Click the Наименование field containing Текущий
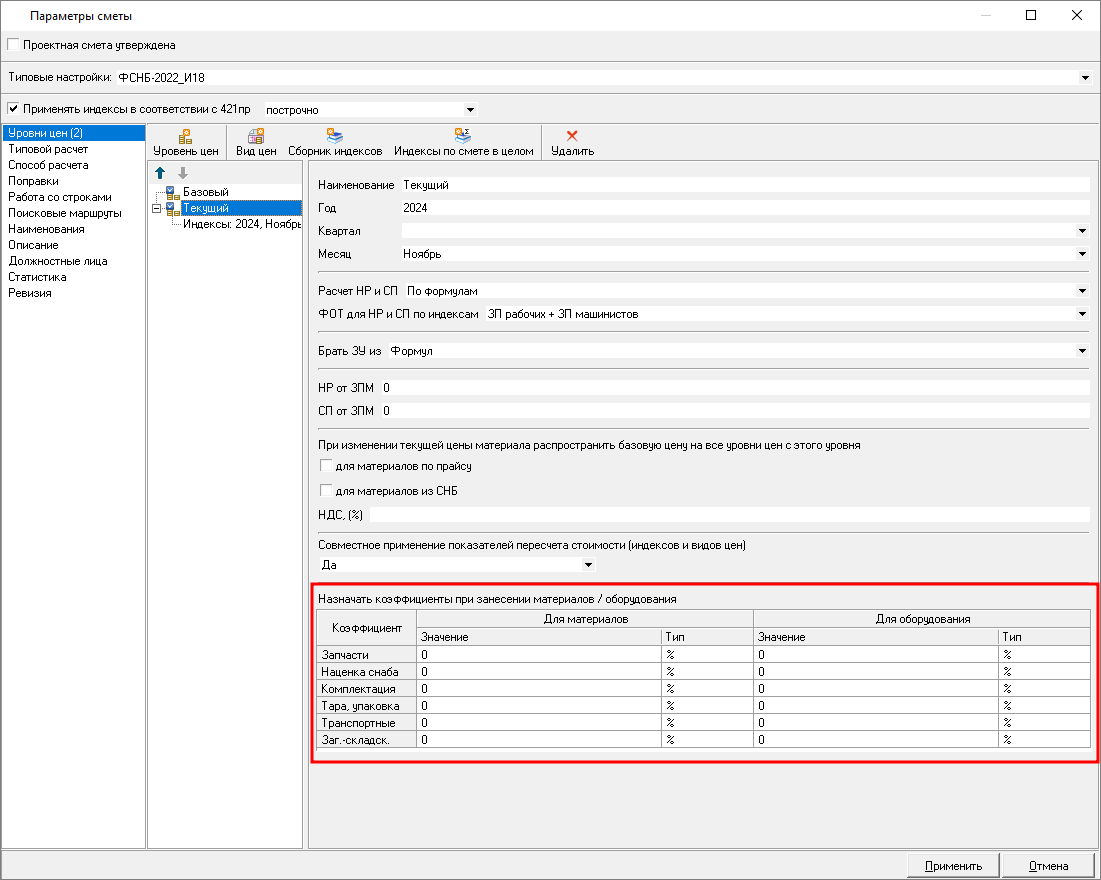The width and height of the screenshot is (1101, 880). [x=745, y=185]
